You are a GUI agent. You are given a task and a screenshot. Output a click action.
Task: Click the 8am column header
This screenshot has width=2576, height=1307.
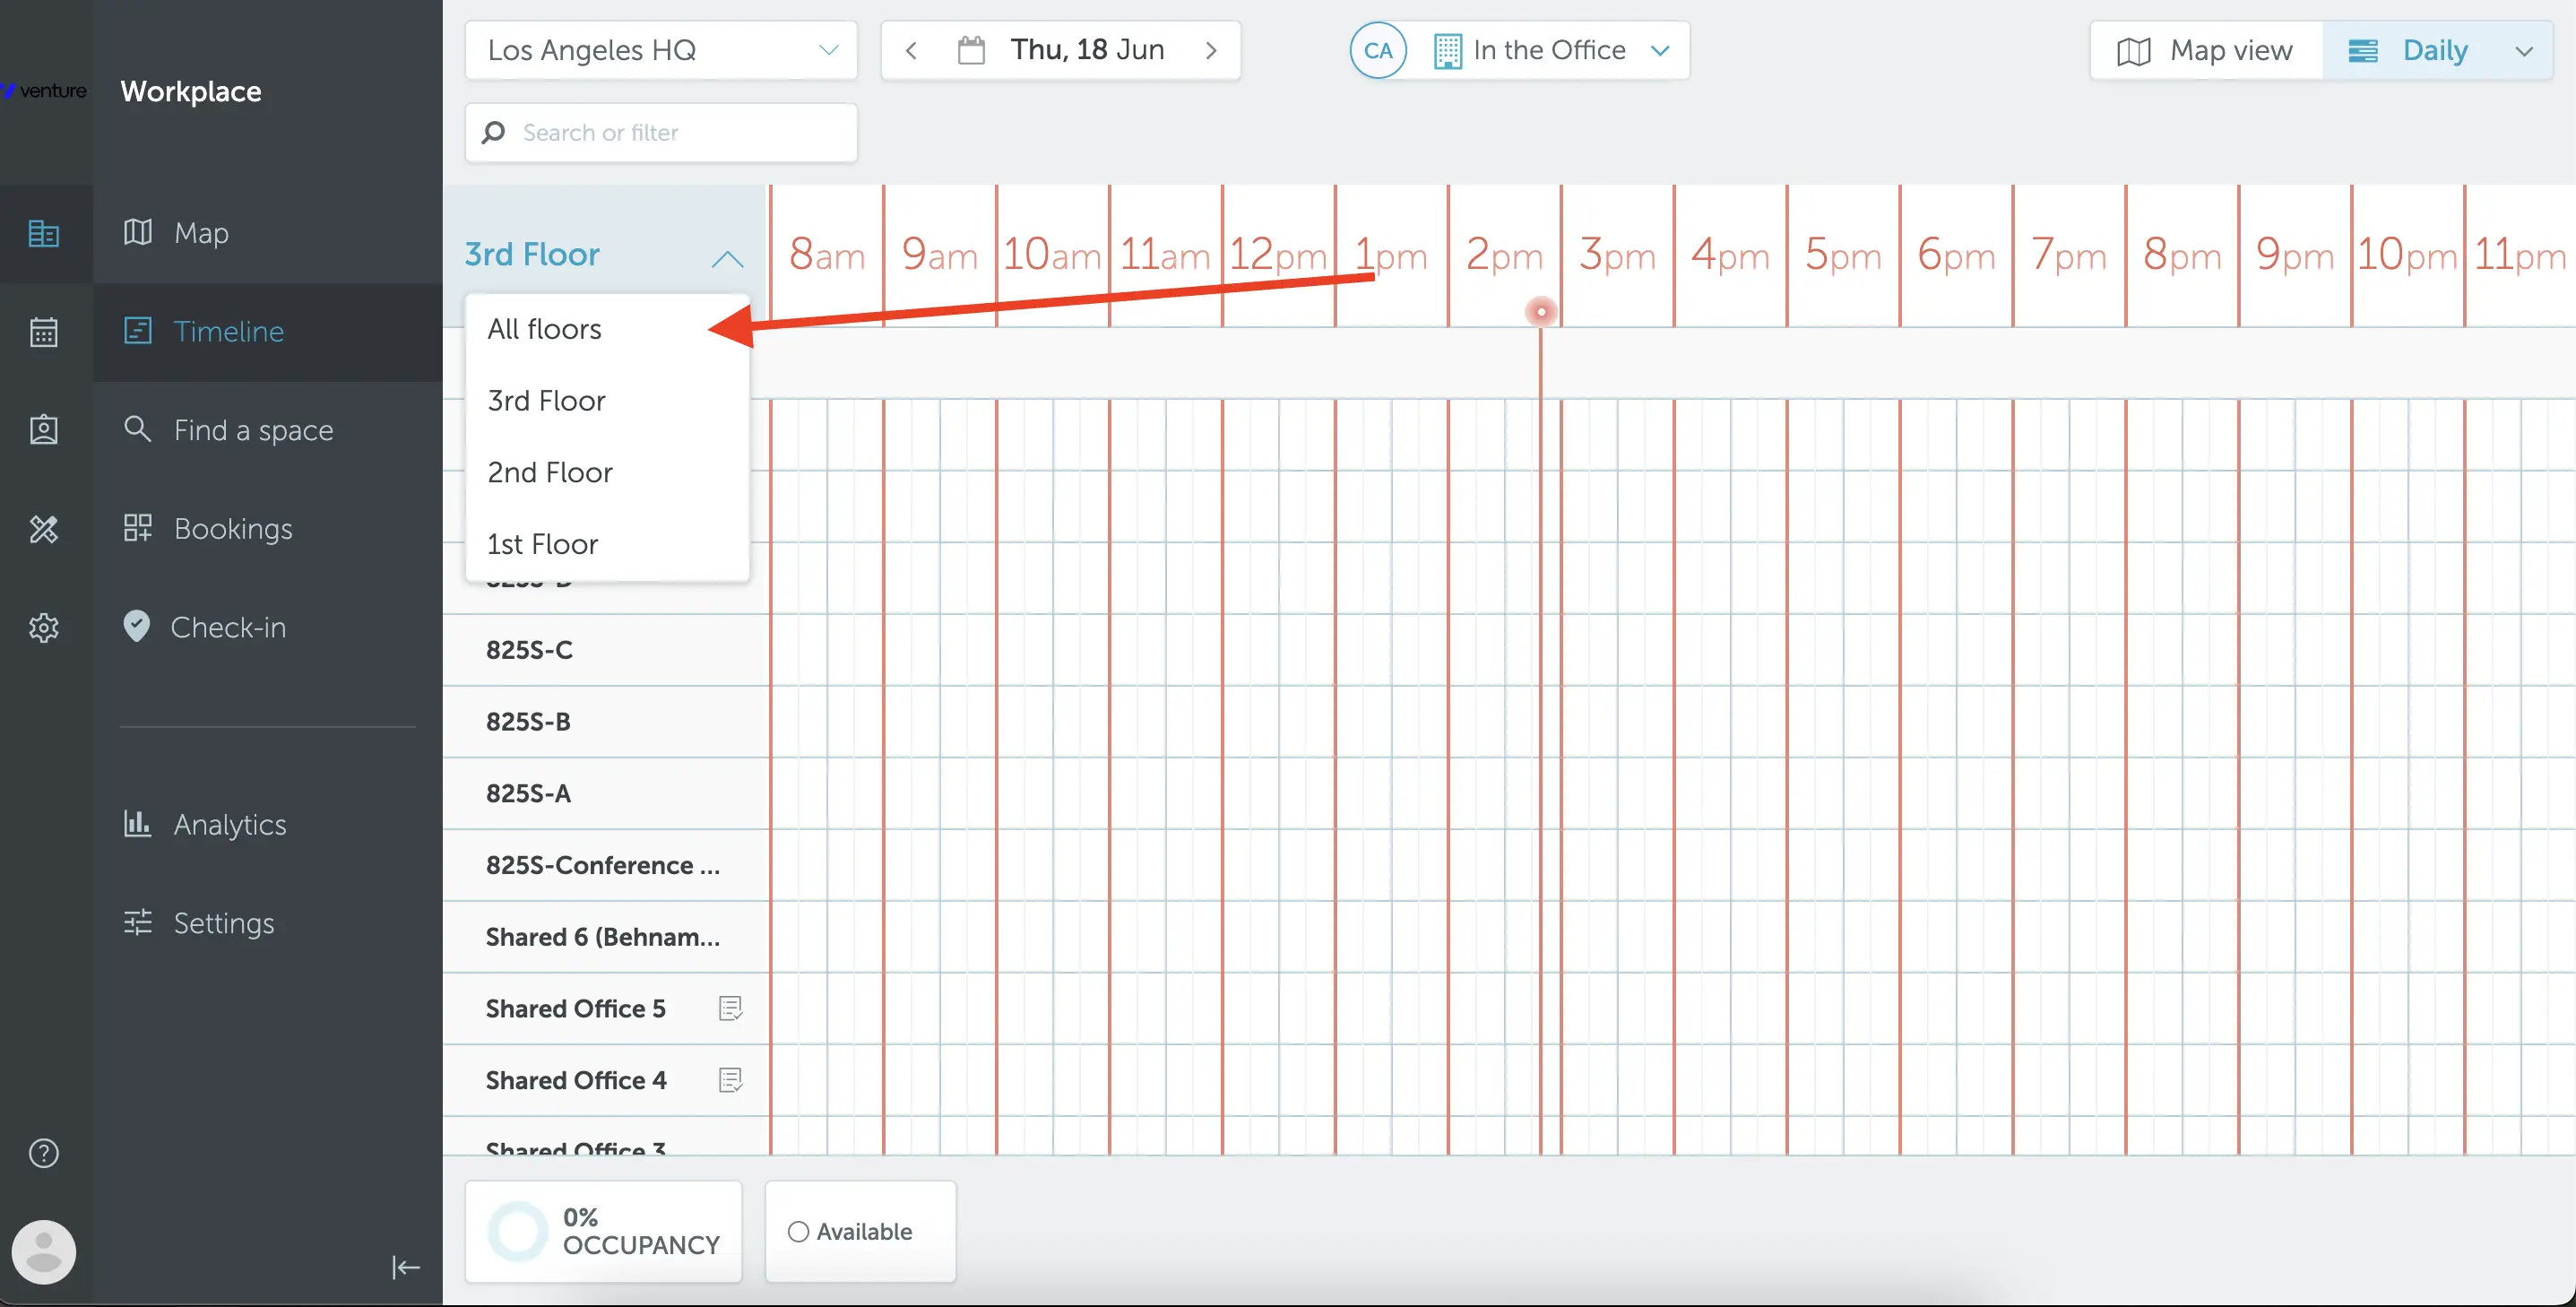[827, 255]
